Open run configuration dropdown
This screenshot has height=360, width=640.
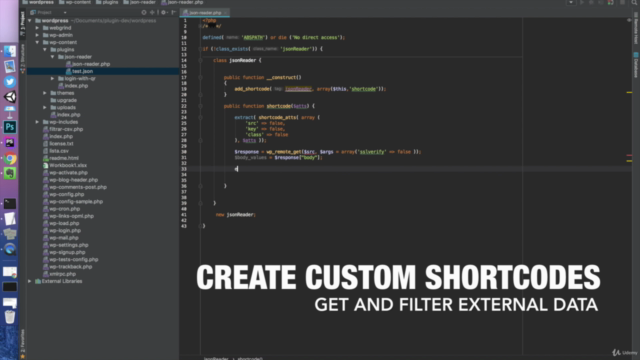tap(571, 2)
